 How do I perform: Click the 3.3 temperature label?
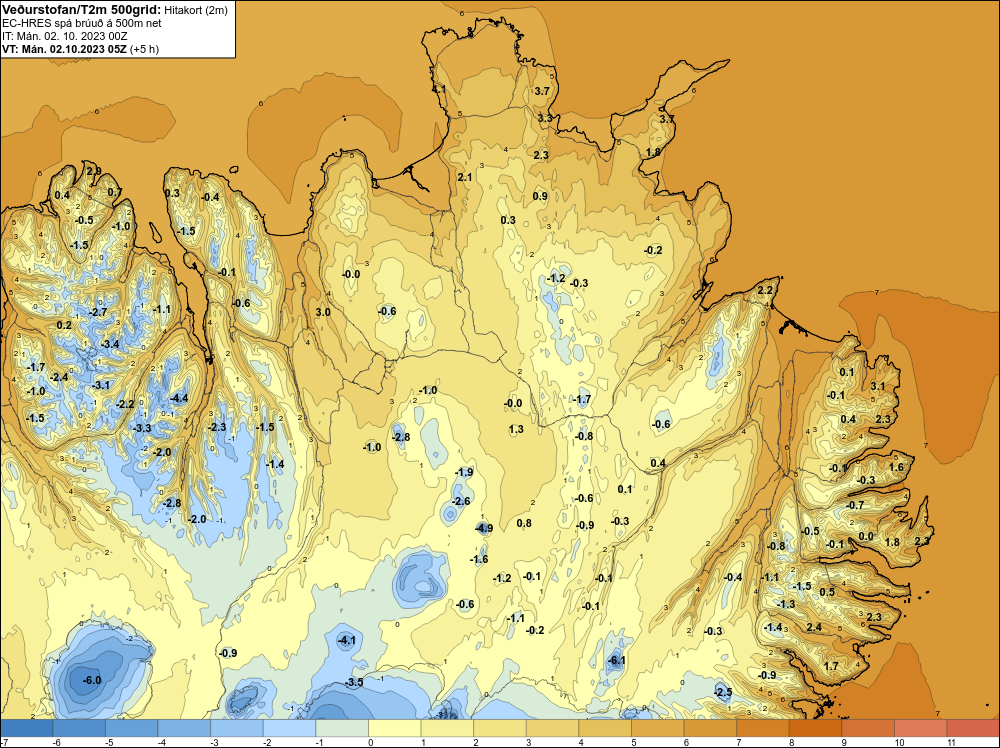pos(545,119)
